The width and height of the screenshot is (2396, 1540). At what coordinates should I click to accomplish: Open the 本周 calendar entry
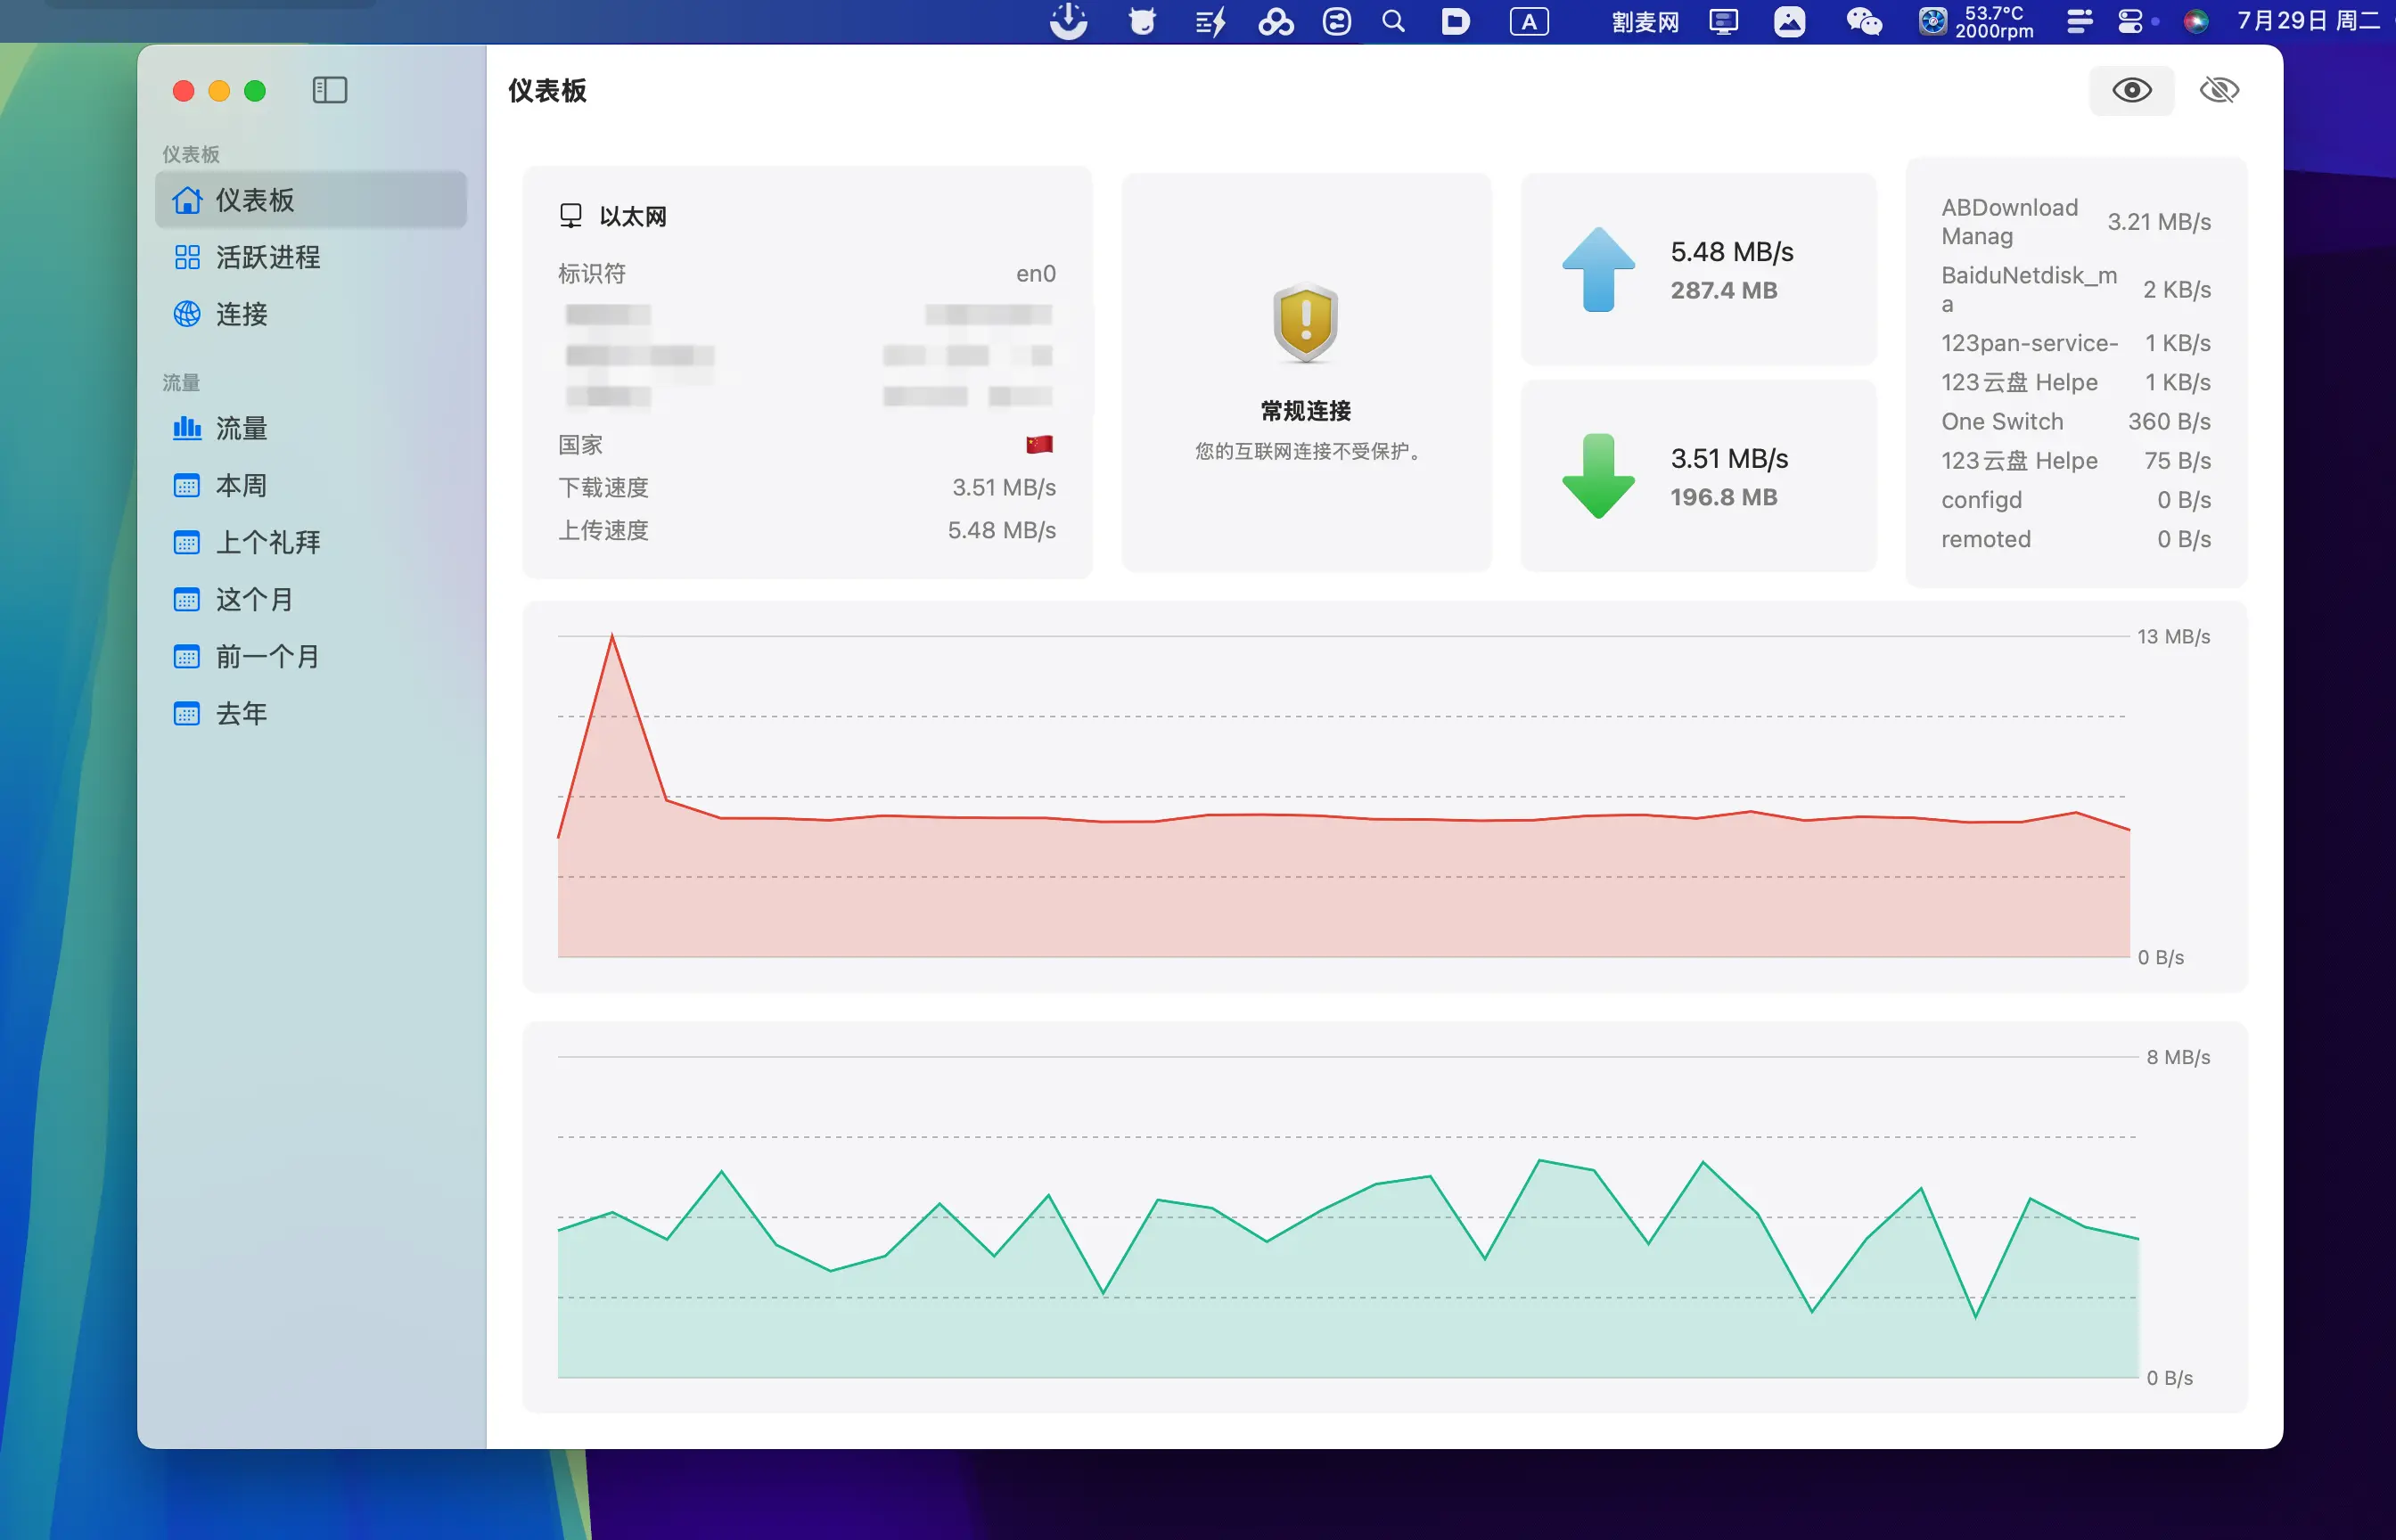click(241, 486)
